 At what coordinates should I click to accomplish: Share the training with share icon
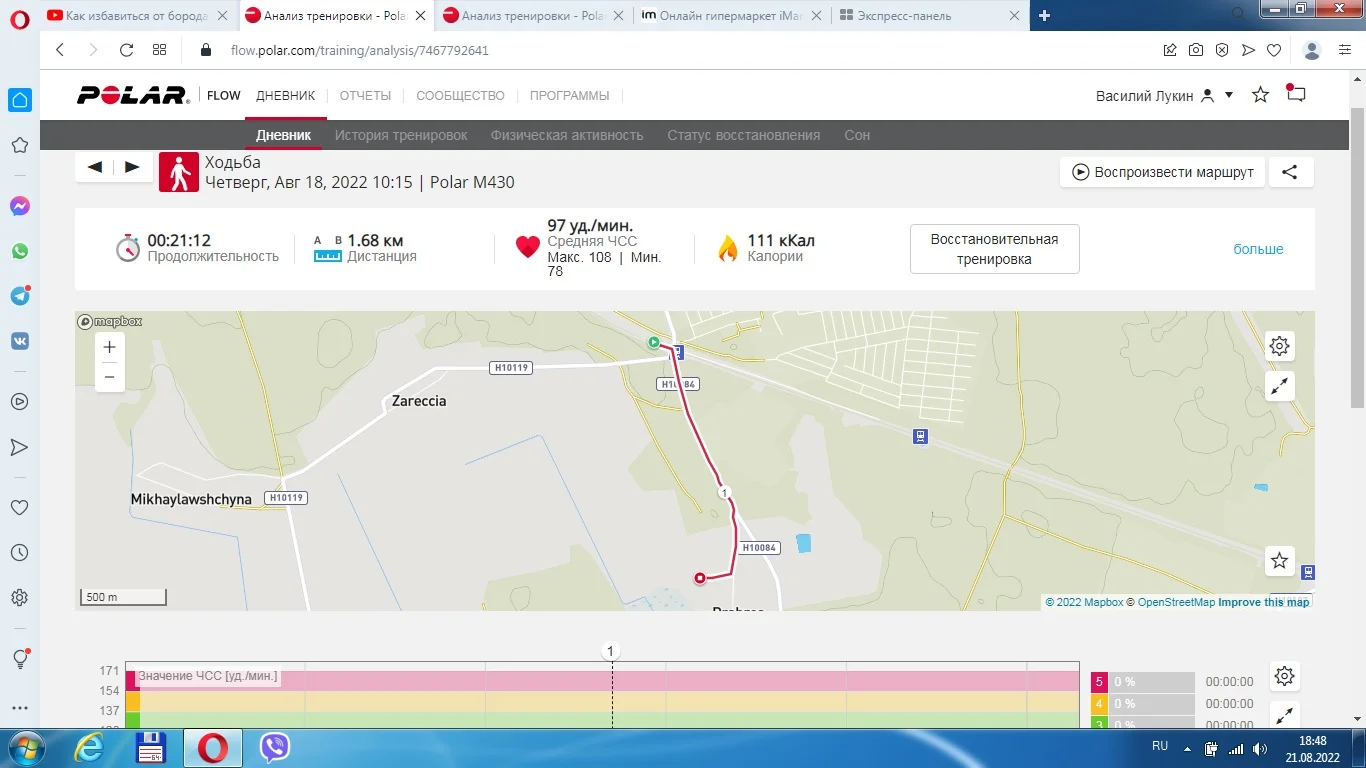click(1290, 172)
